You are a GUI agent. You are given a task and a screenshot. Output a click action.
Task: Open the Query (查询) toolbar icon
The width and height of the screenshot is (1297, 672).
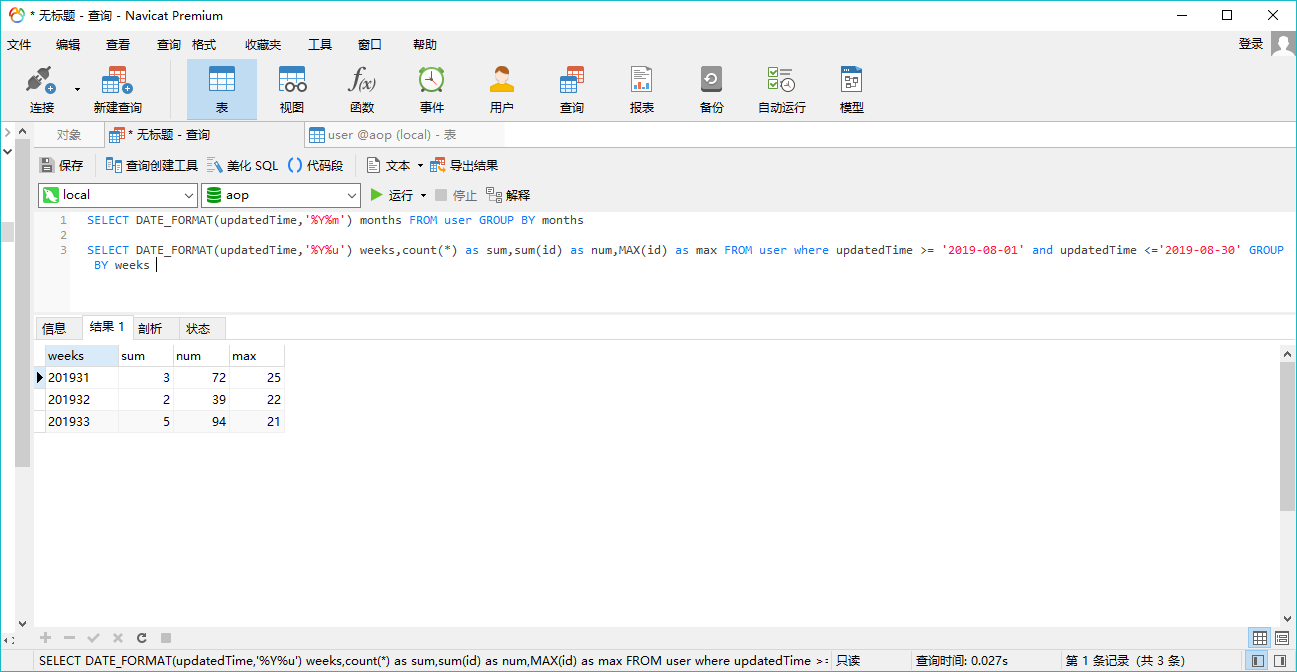click(572, 89)
